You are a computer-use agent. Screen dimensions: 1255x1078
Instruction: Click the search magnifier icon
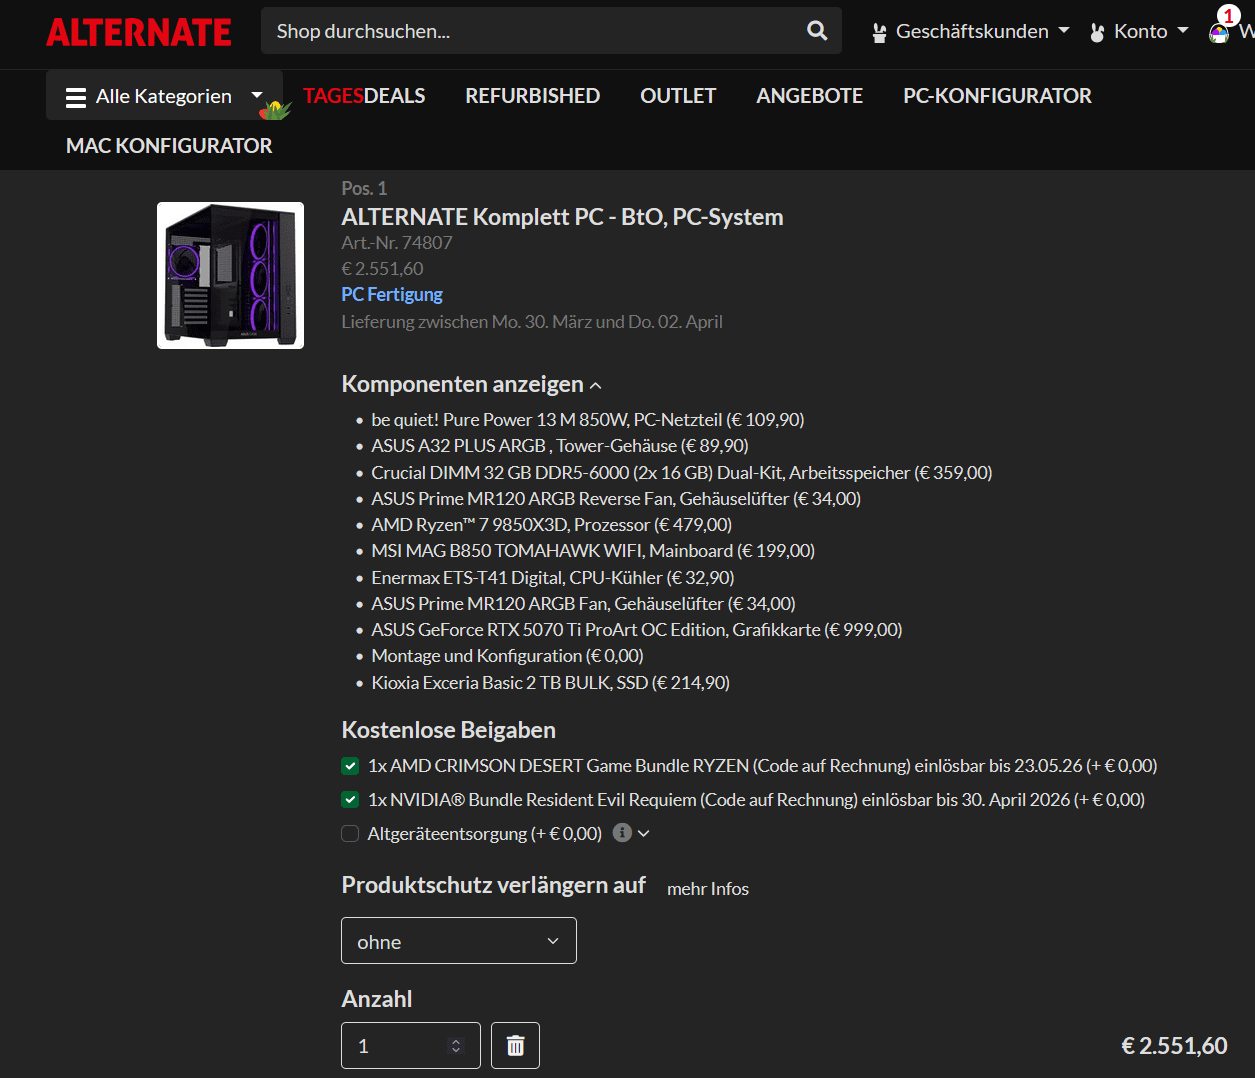click(x=817, y=31)
